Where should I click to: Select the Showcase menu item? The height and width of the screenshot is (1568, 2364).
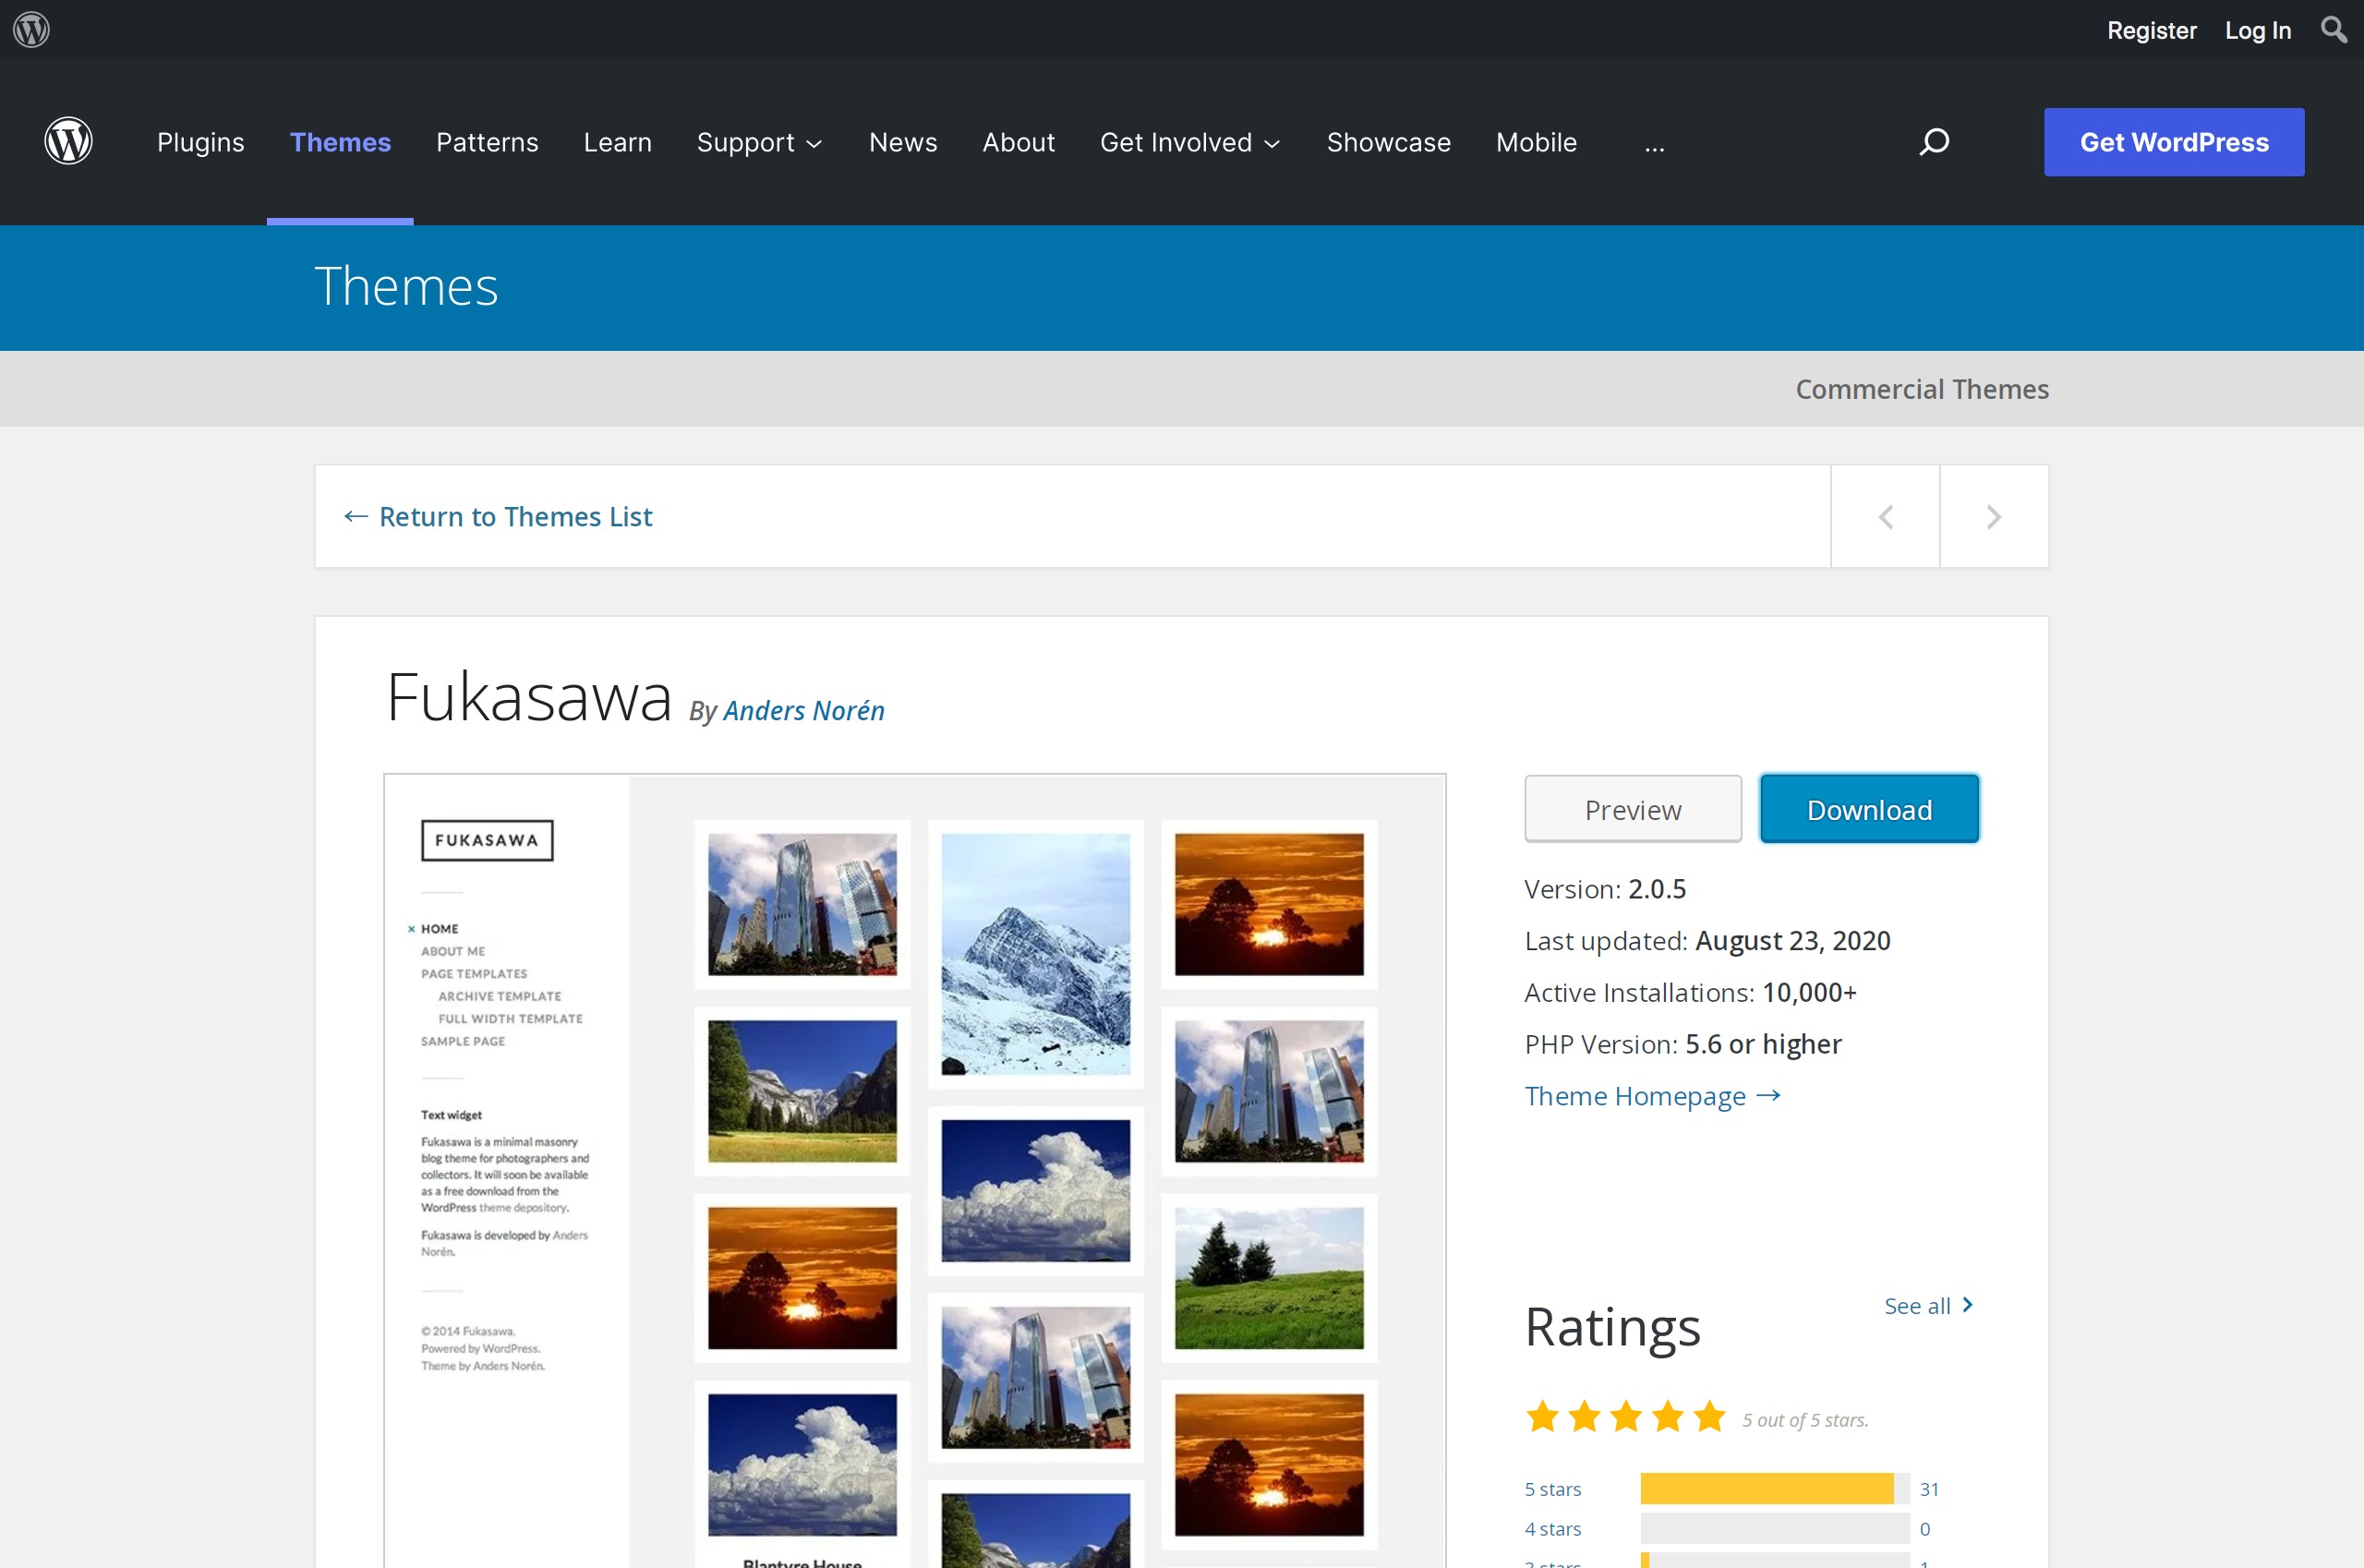(1388, 142)
